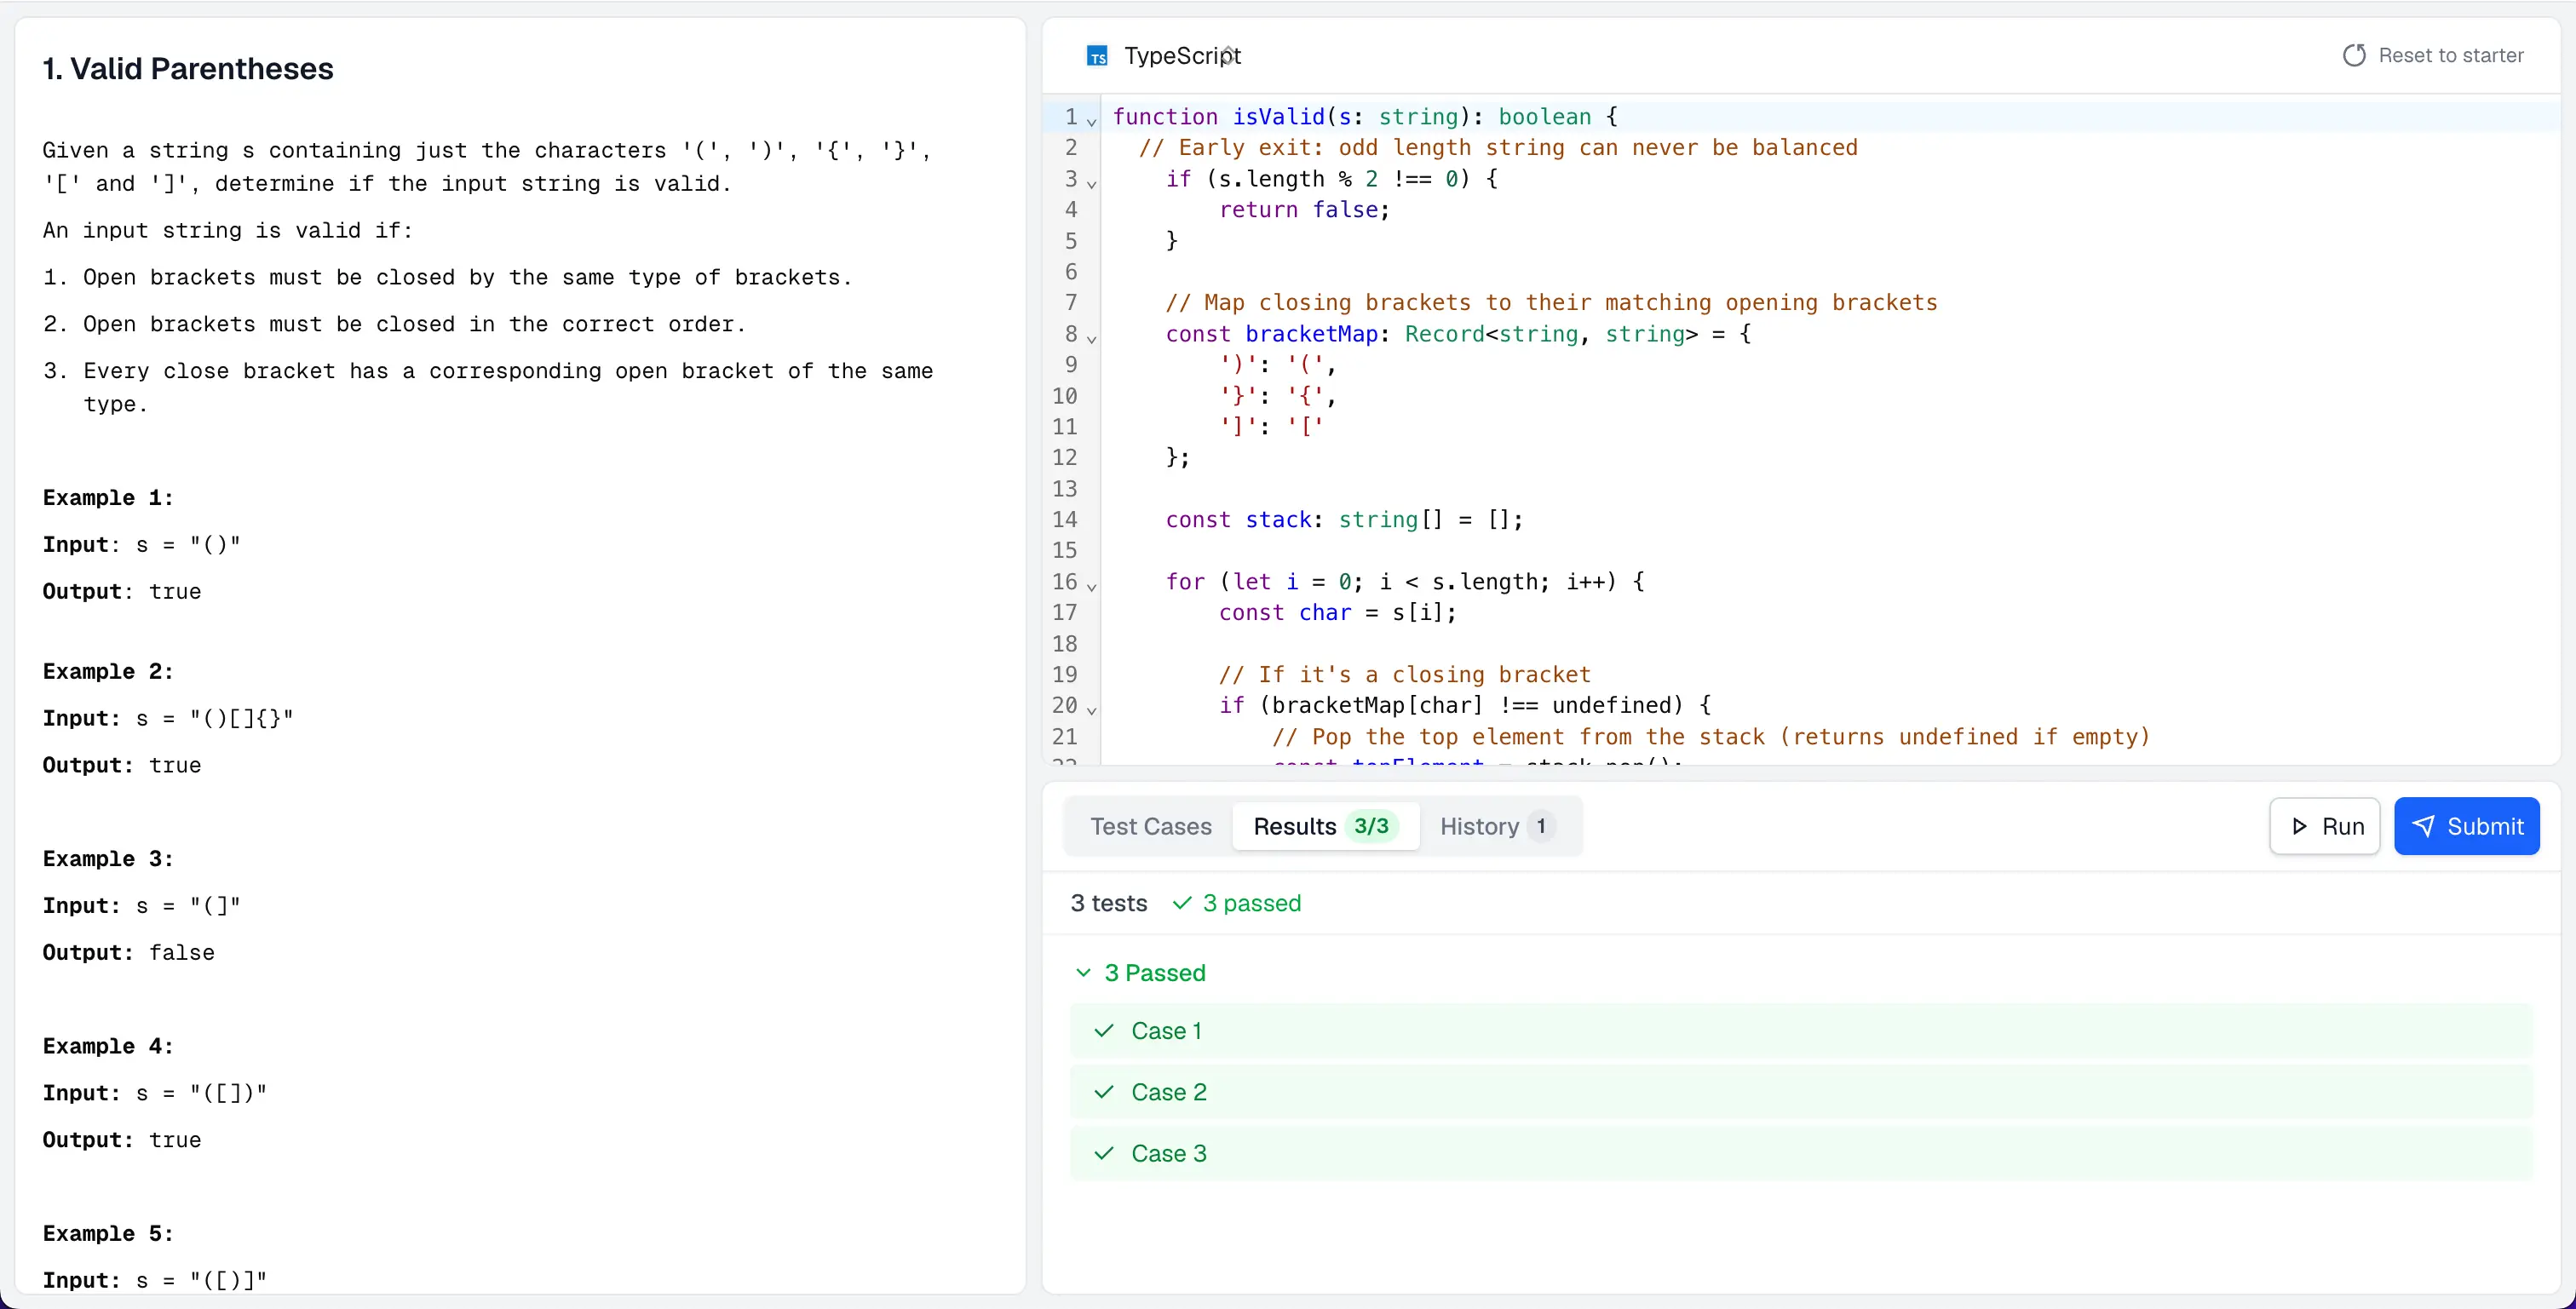Image resolution: width=2576 pixels, height=1309 pixels.
Task: Click the '1. Valid Parentheses' problem title
Action: coord(188,68)
